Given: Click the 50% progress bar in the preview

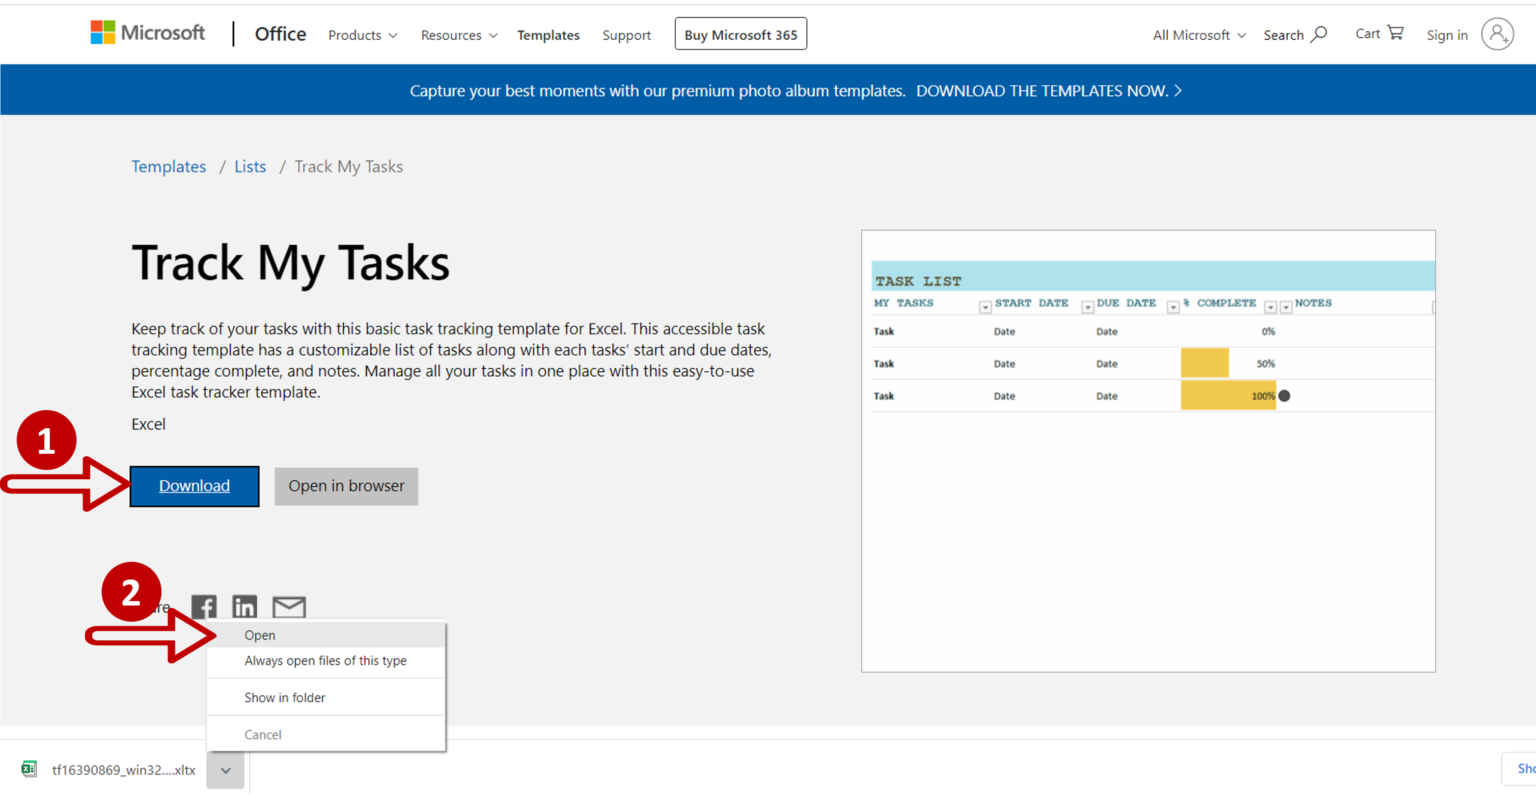Looking at the screenshot, I should 1204,362.
